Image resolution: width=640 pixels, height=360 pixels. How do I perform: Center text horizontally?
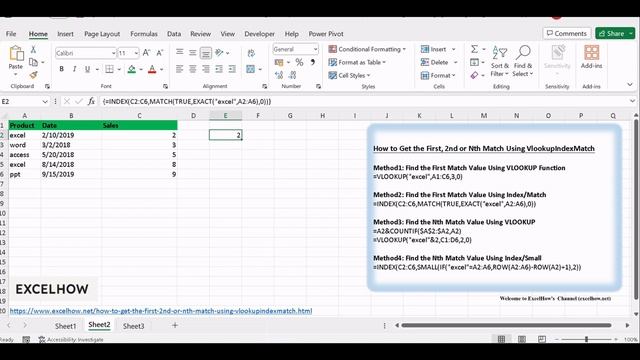coord(193,69)
